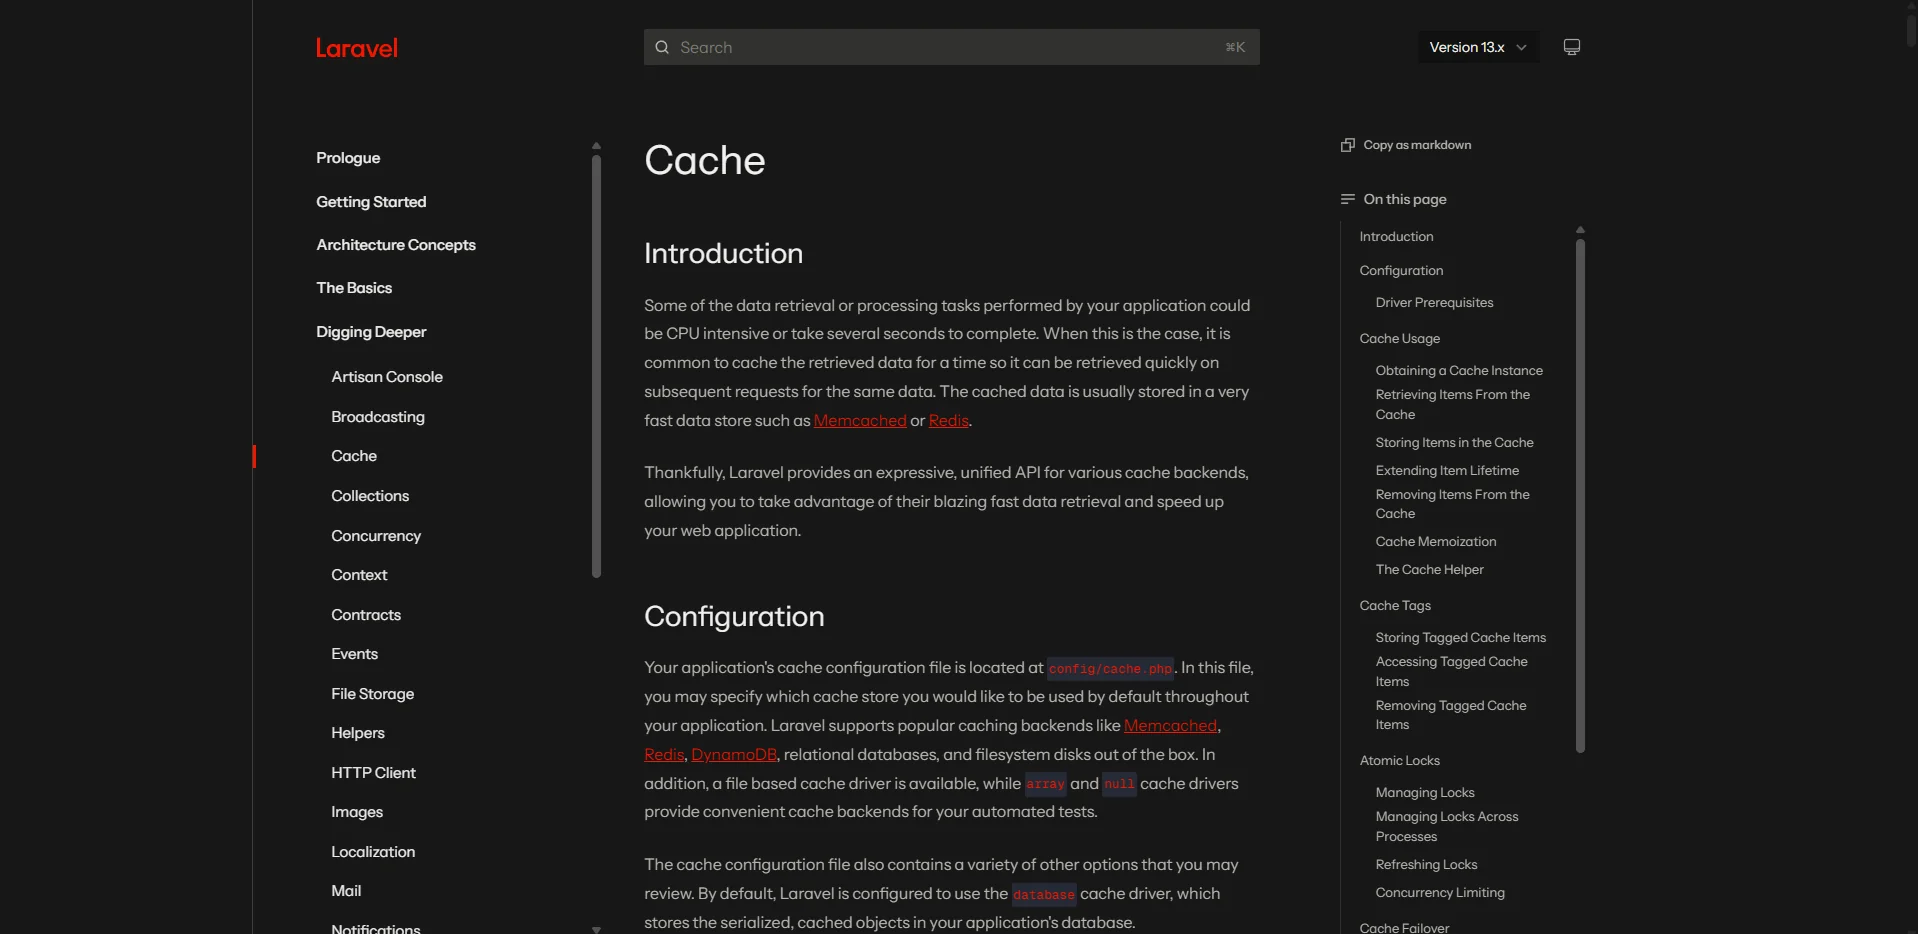The image size is (1918, 934).
Task: Click the Redis link in Configuration
Action: pyautogui.click(x=664, y=755)
